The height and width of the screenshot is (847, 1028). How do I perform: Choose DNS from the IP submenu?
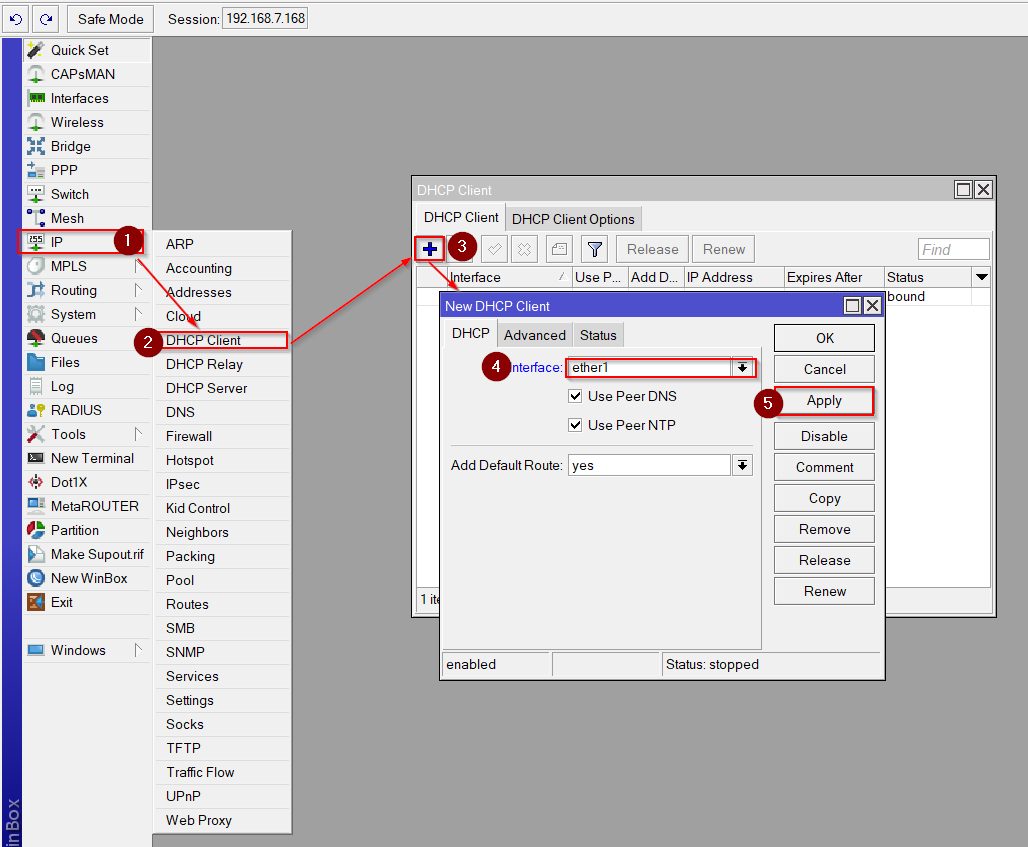(x=223, y=412)
